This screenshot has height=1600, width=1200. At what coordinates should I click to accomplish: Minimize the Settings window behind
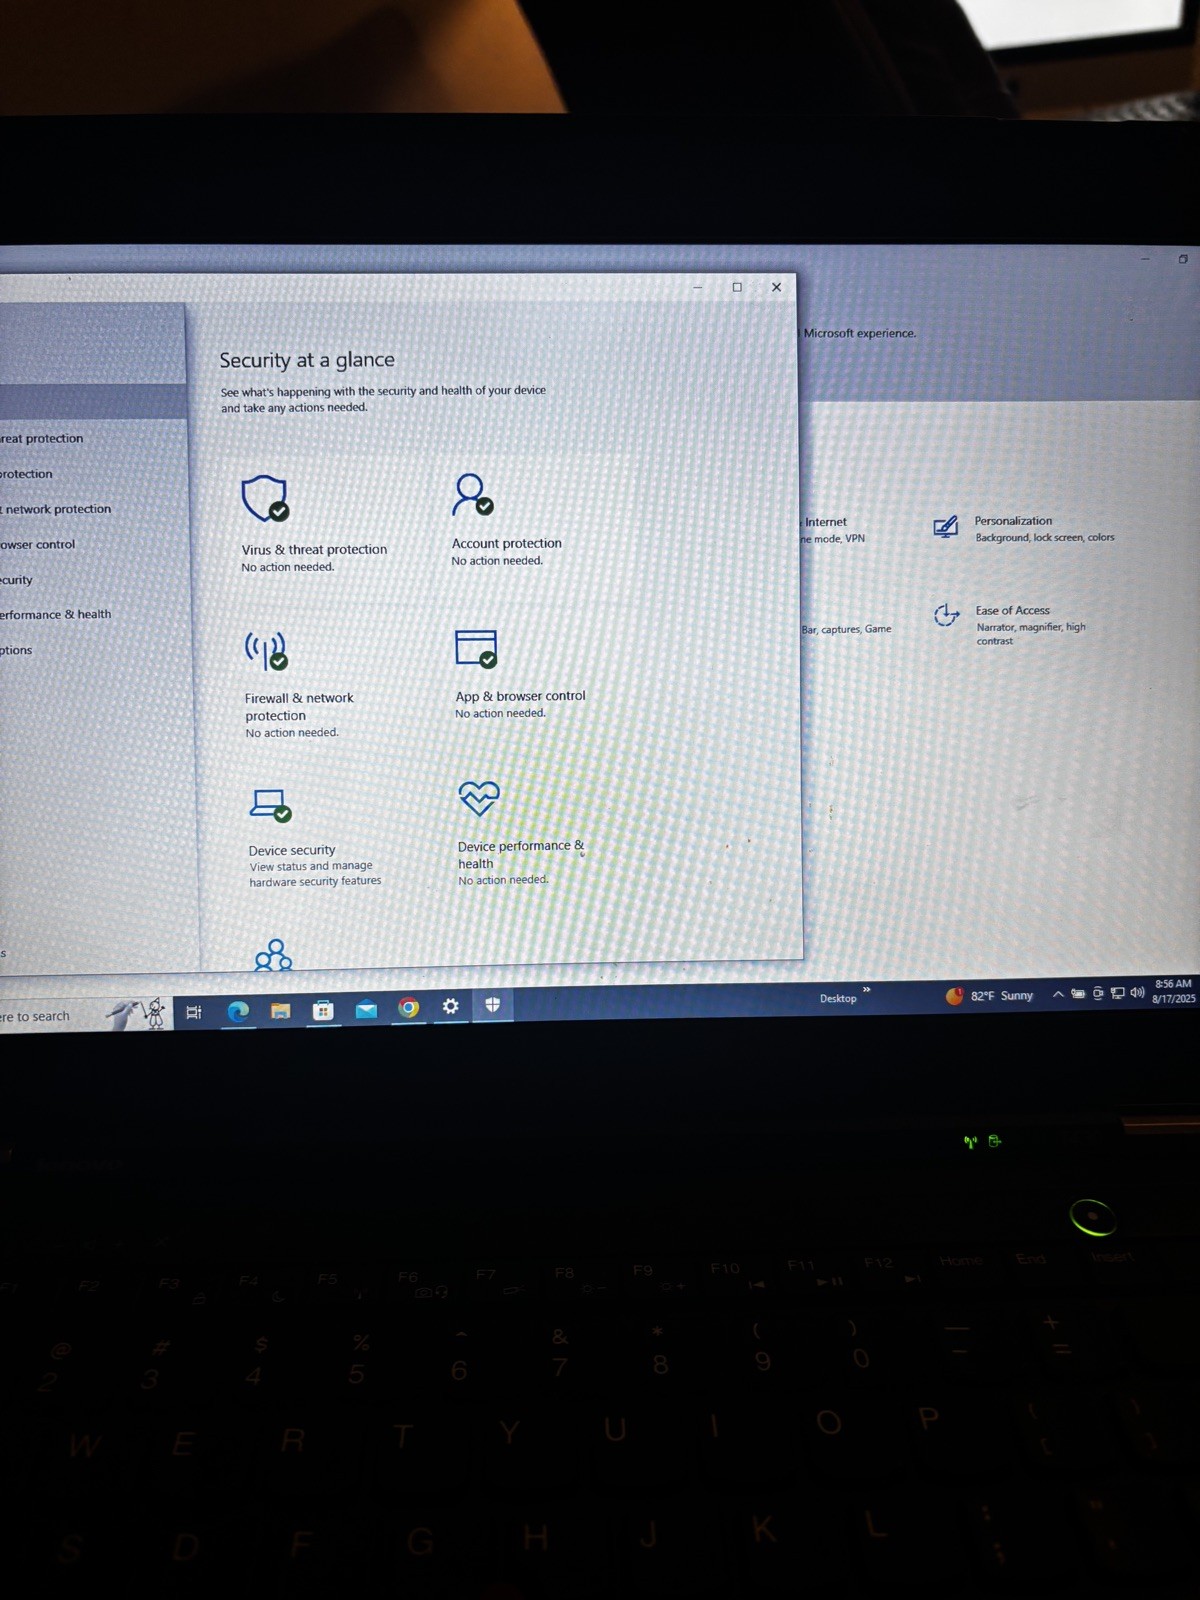[x=1146, y=259]
